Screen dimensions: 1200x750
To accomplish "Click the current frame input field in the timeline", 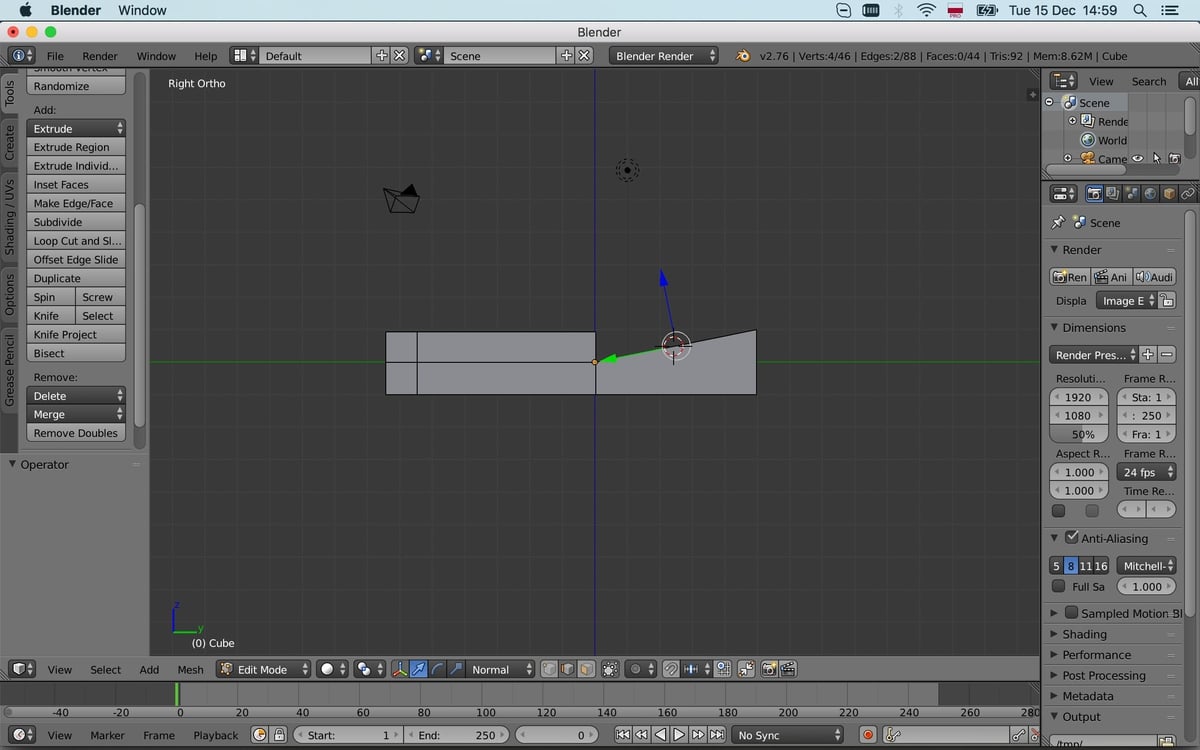I will tap(557, 735).
